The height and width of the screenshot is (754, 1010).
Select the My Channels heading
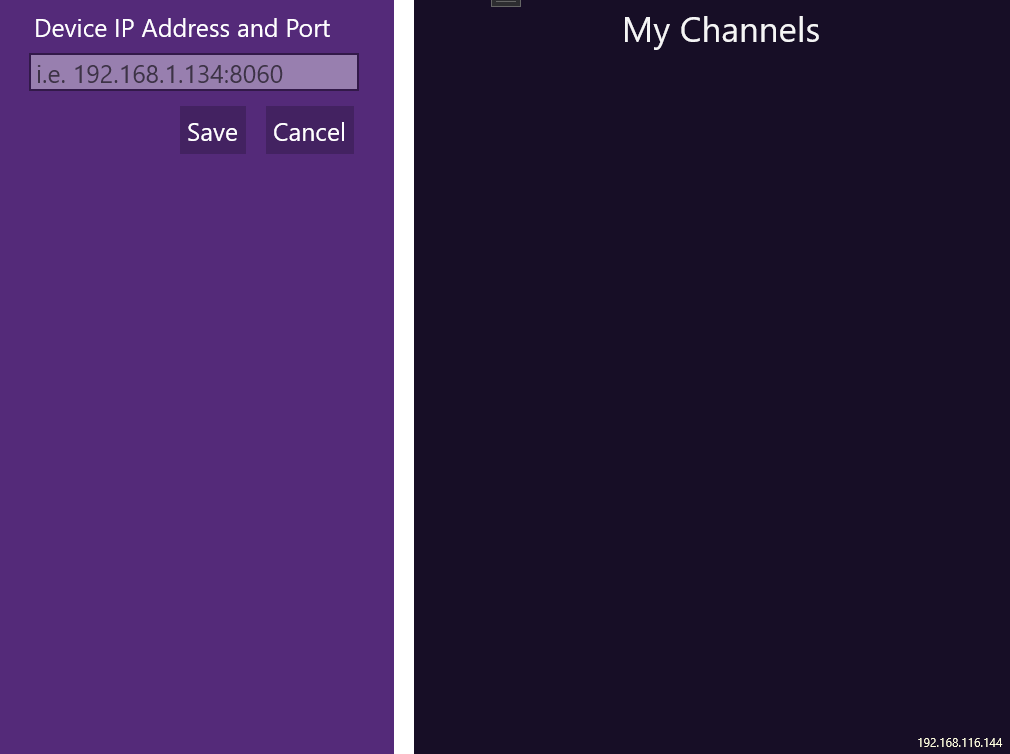(x=721, y=30)
